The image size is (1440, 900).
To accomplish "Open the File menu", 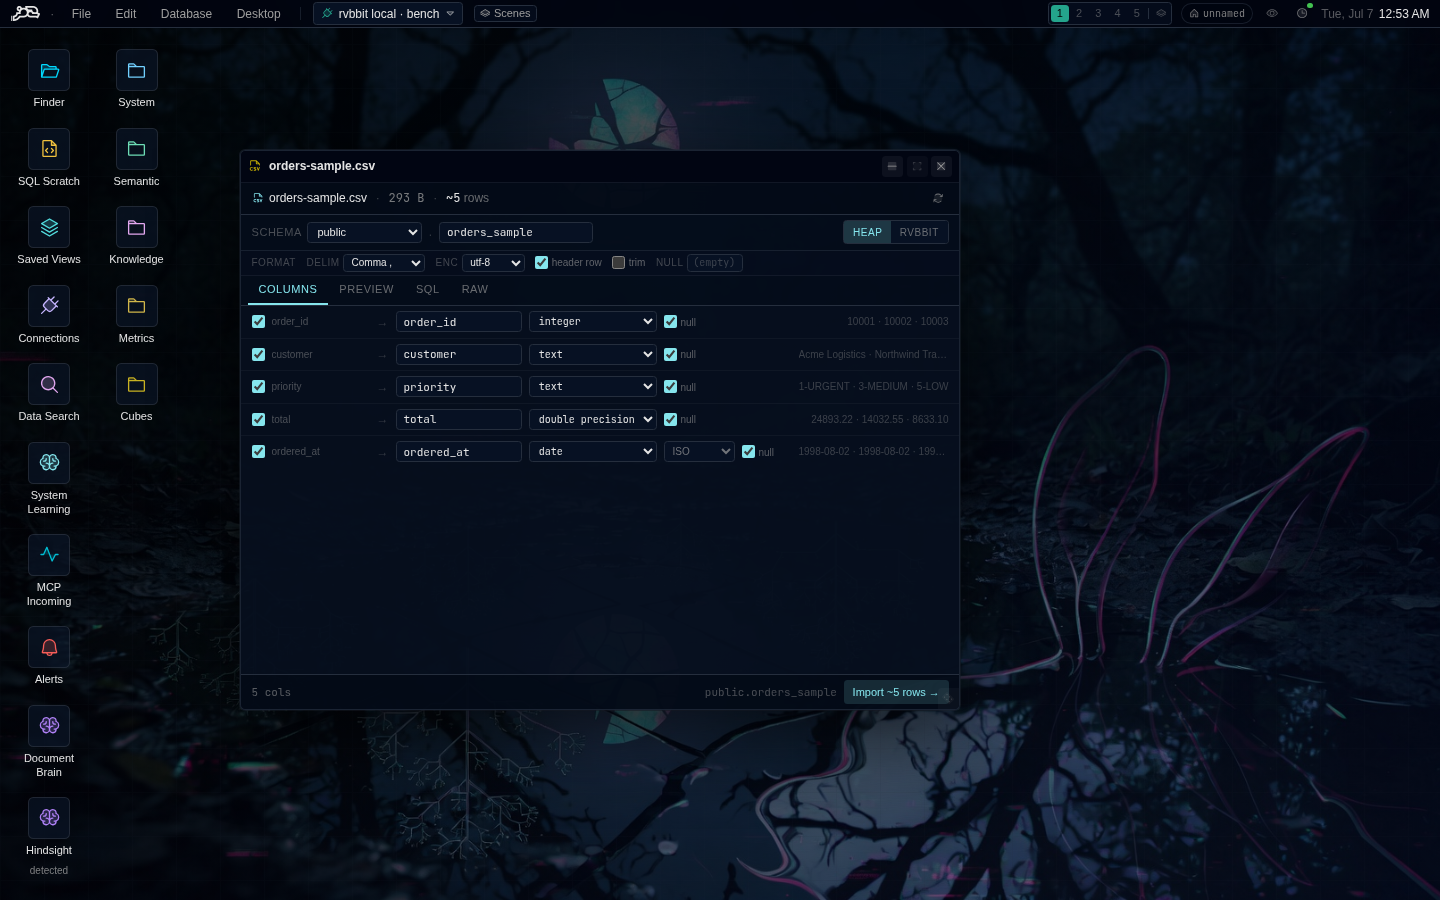I will coord(82,13).
